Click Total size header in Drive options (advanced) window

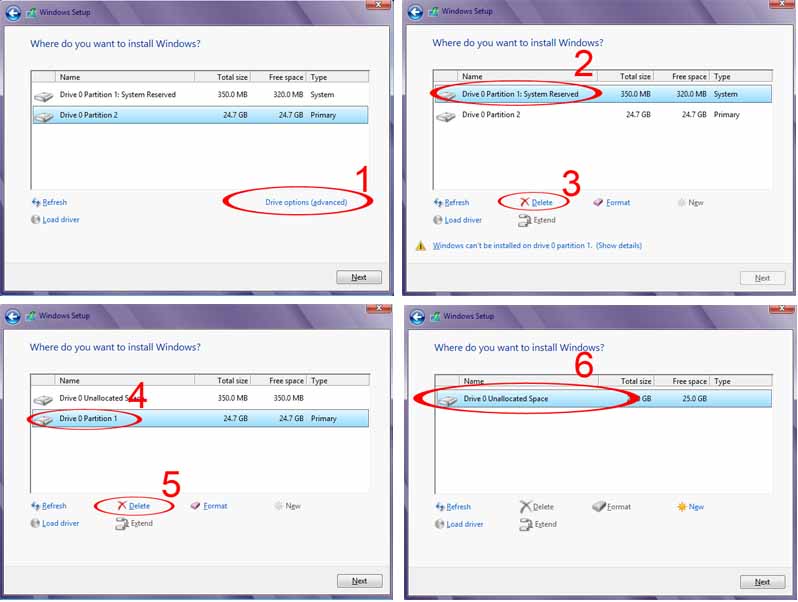222,77
